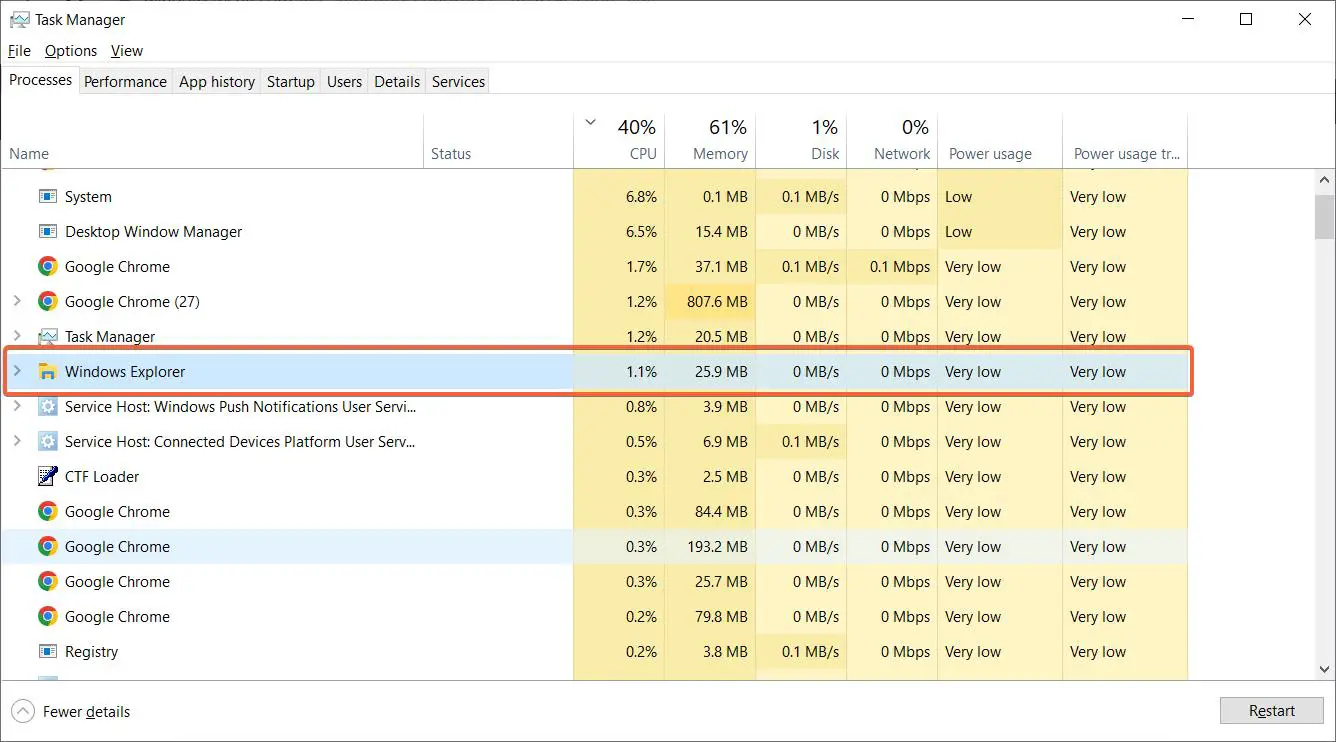Click the scrollbar up arrow

pos(1325,178)
